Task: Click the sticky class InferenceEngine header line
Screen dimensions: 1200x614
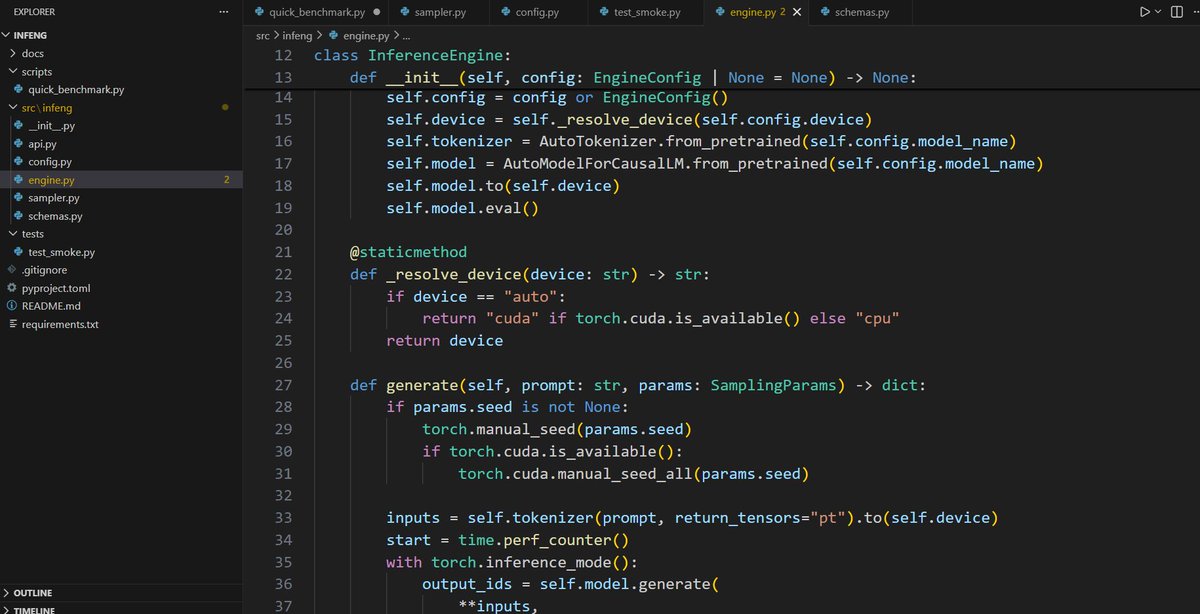Action: [412, 55]
